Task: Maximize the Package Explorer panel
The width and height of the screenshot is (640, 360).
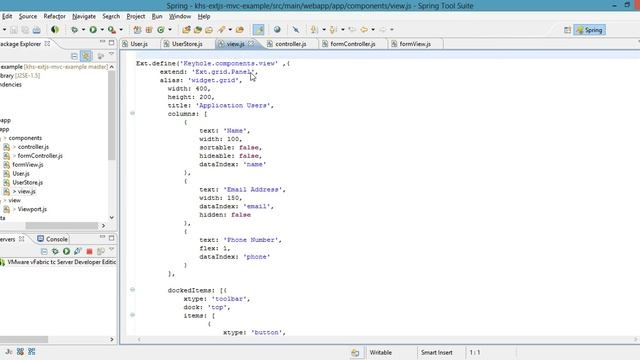Action: (x=111, y=42)
